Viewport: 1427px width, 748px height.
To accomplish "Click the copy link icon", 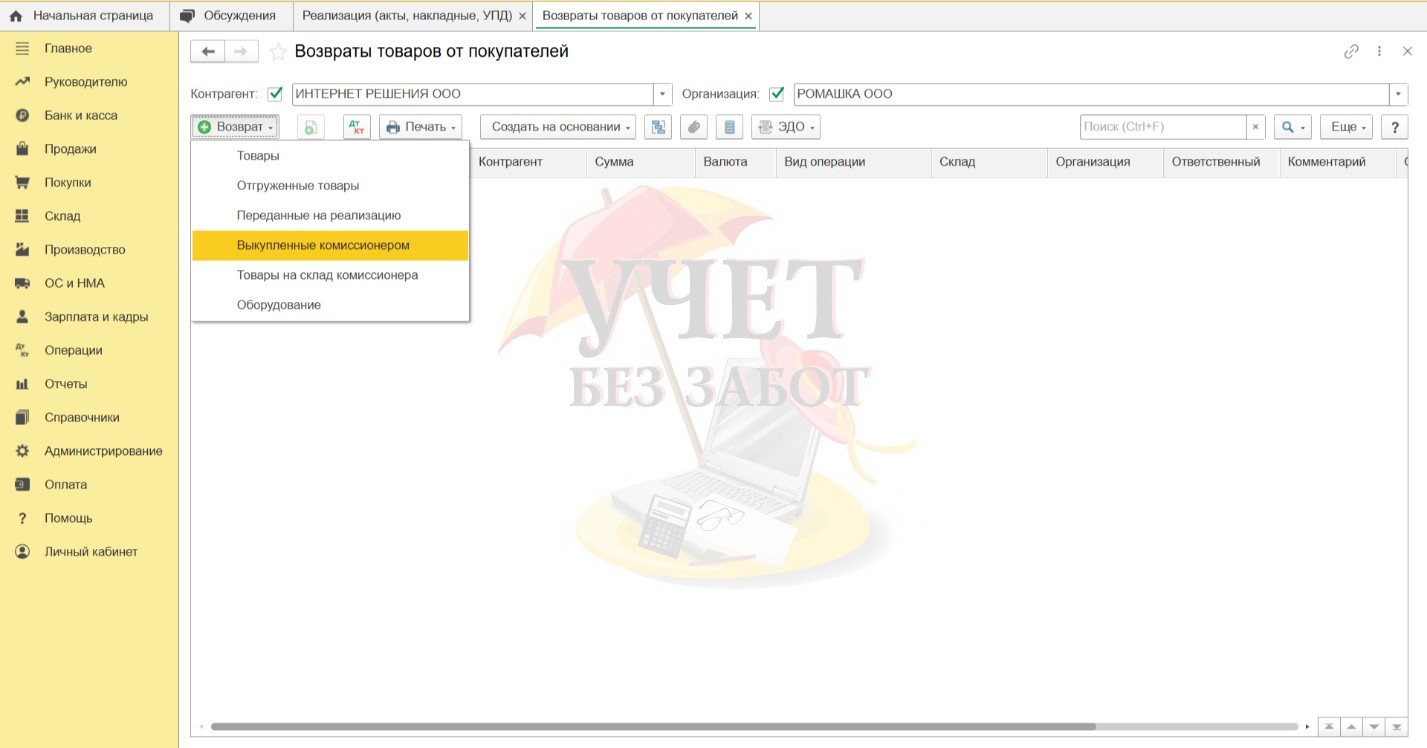I will click(1351, 52).
